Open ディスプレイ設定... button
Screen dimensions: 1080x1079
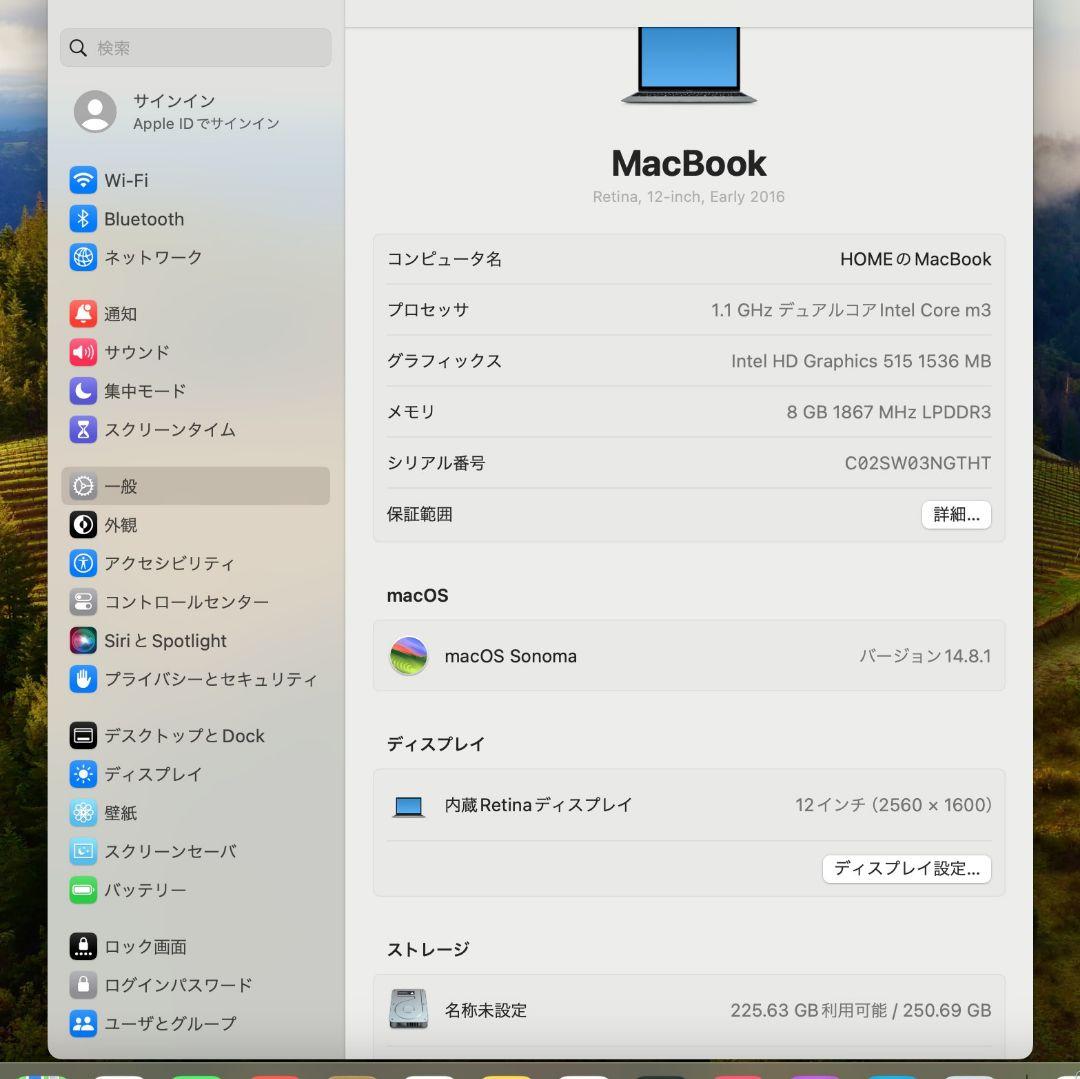906,869
